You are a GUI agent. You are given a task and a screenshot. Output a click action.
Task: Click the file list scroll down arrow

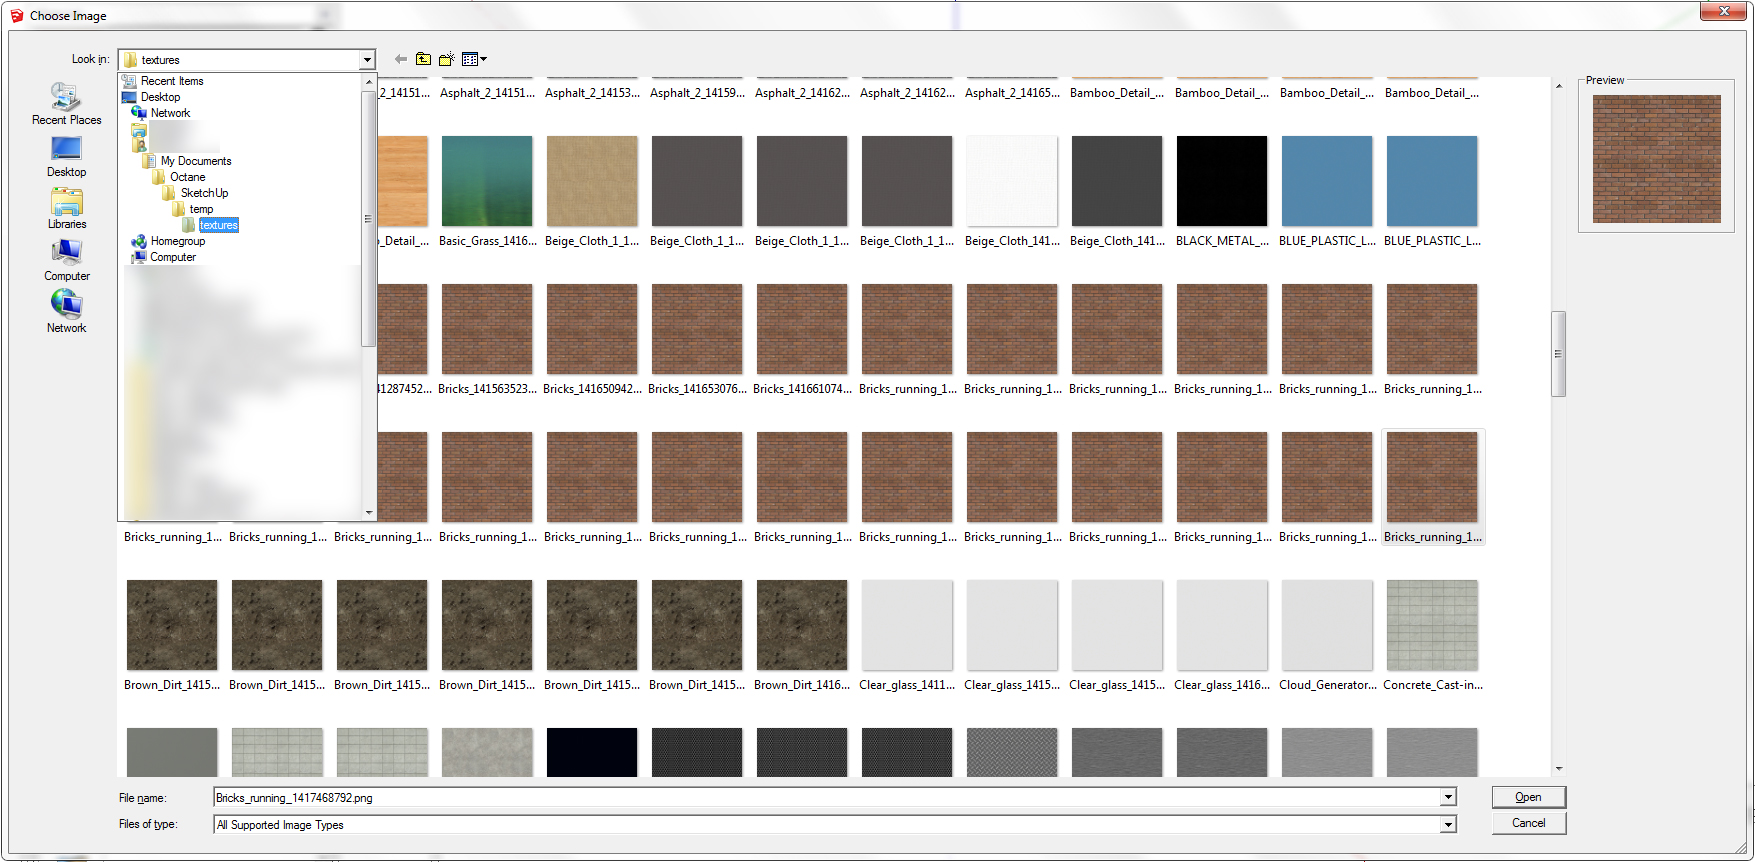point(1558,769)
